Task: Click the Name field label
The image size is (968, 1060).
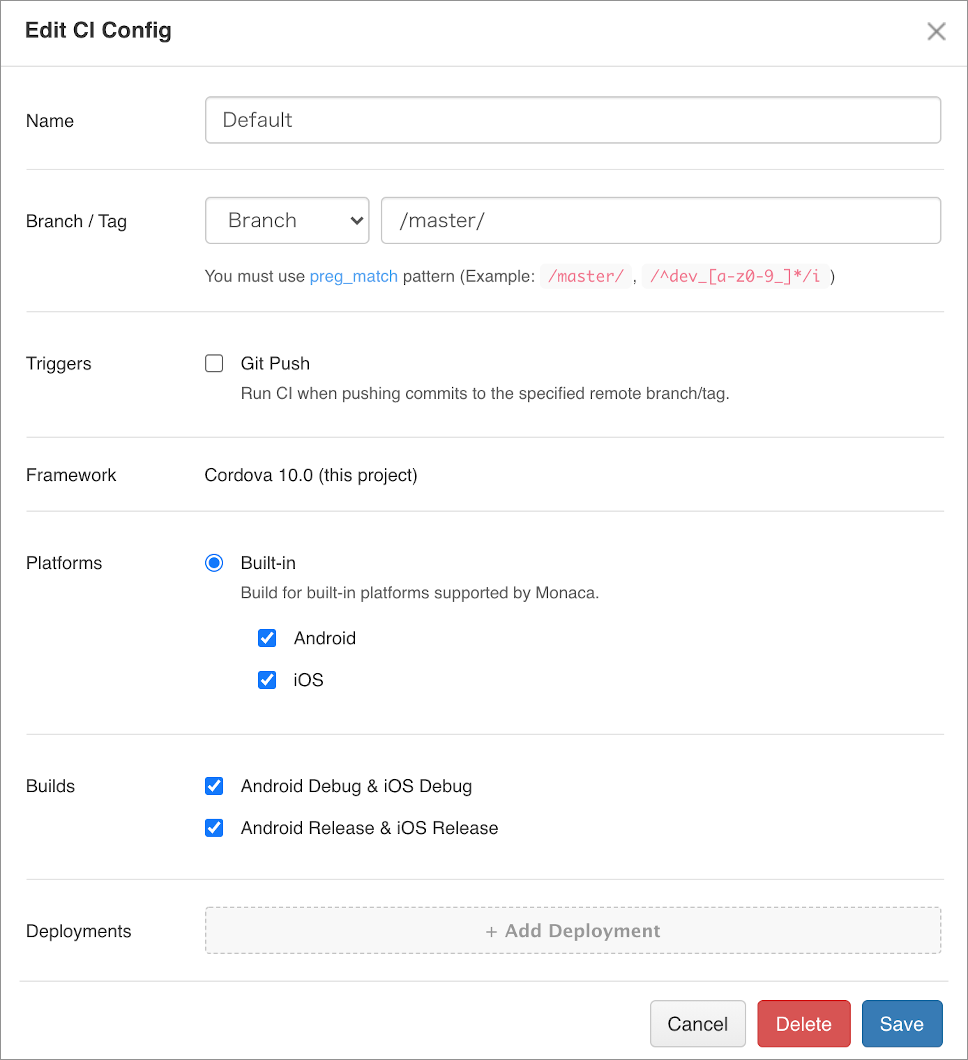Action: (50, 121)
